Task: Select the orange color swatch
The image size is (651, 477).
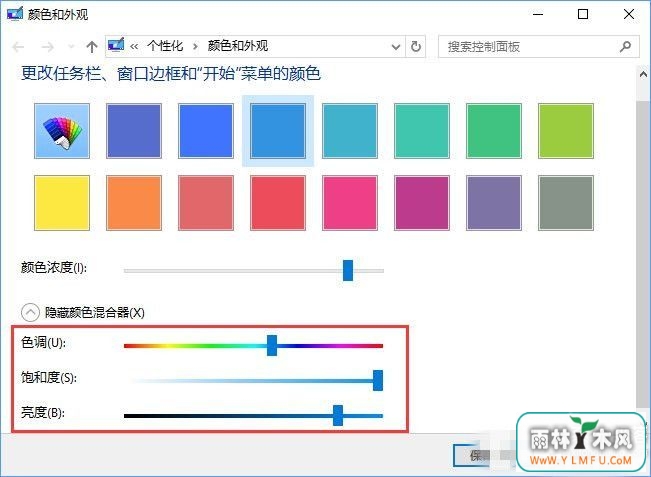Action: point(134,203)
